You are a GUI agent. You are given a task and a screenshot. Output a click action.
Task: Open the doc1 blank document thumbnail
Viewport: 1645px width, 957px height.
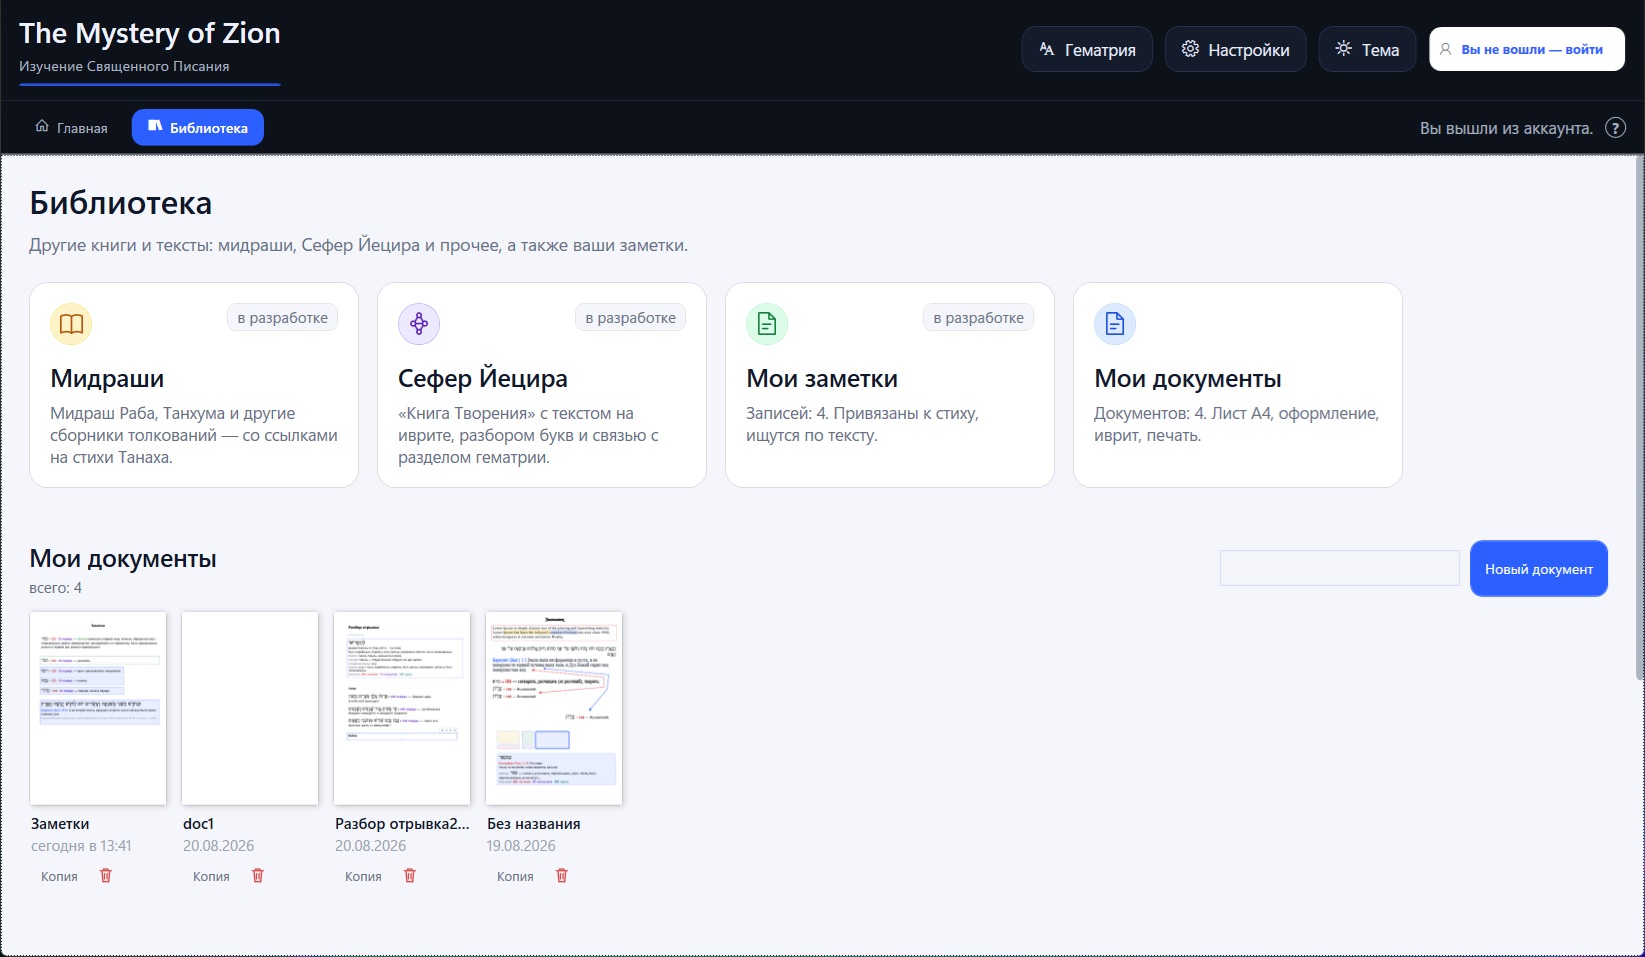250,708
